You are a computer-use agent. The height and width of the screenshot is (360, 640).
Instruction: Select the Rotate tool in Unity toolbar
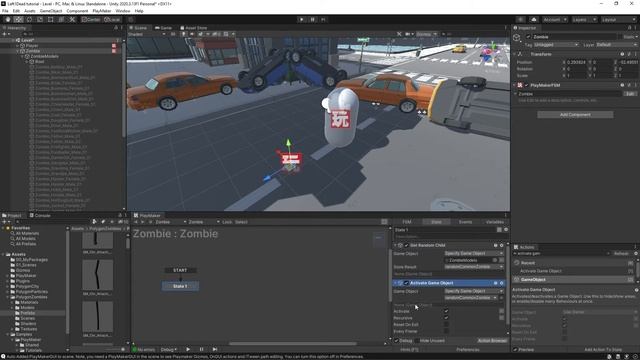29,19
